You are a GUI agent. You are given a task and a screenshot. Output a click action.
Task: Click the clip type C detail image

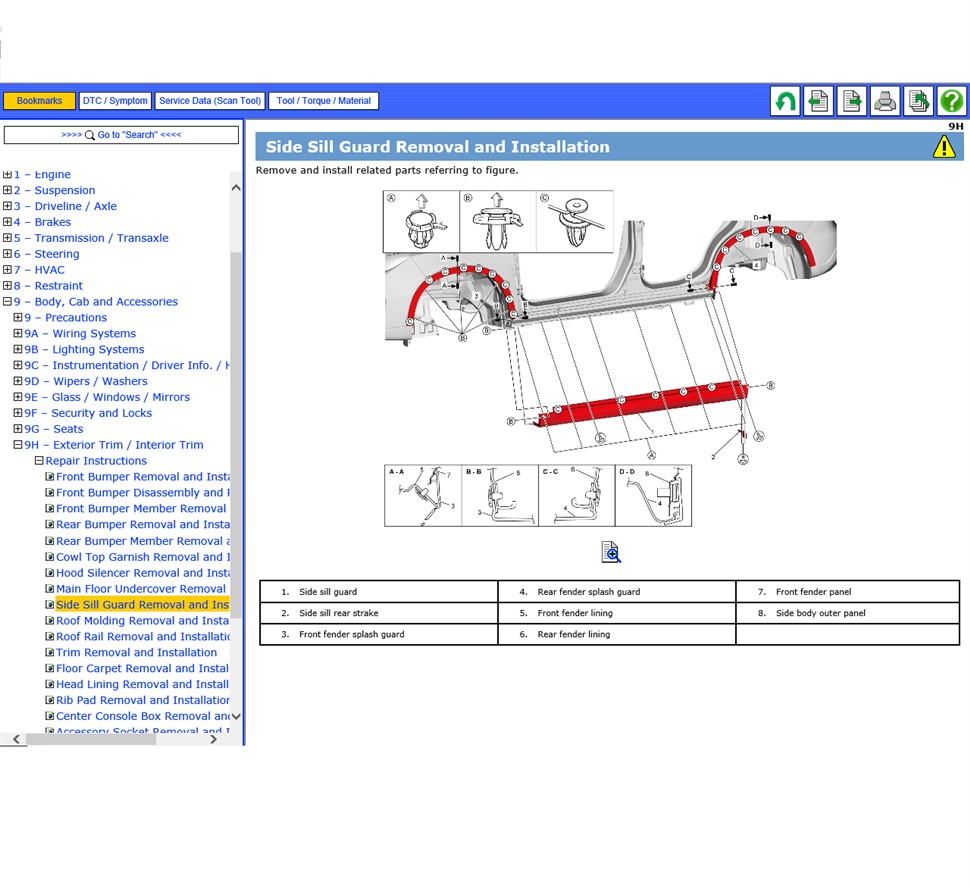pos(575,222)
